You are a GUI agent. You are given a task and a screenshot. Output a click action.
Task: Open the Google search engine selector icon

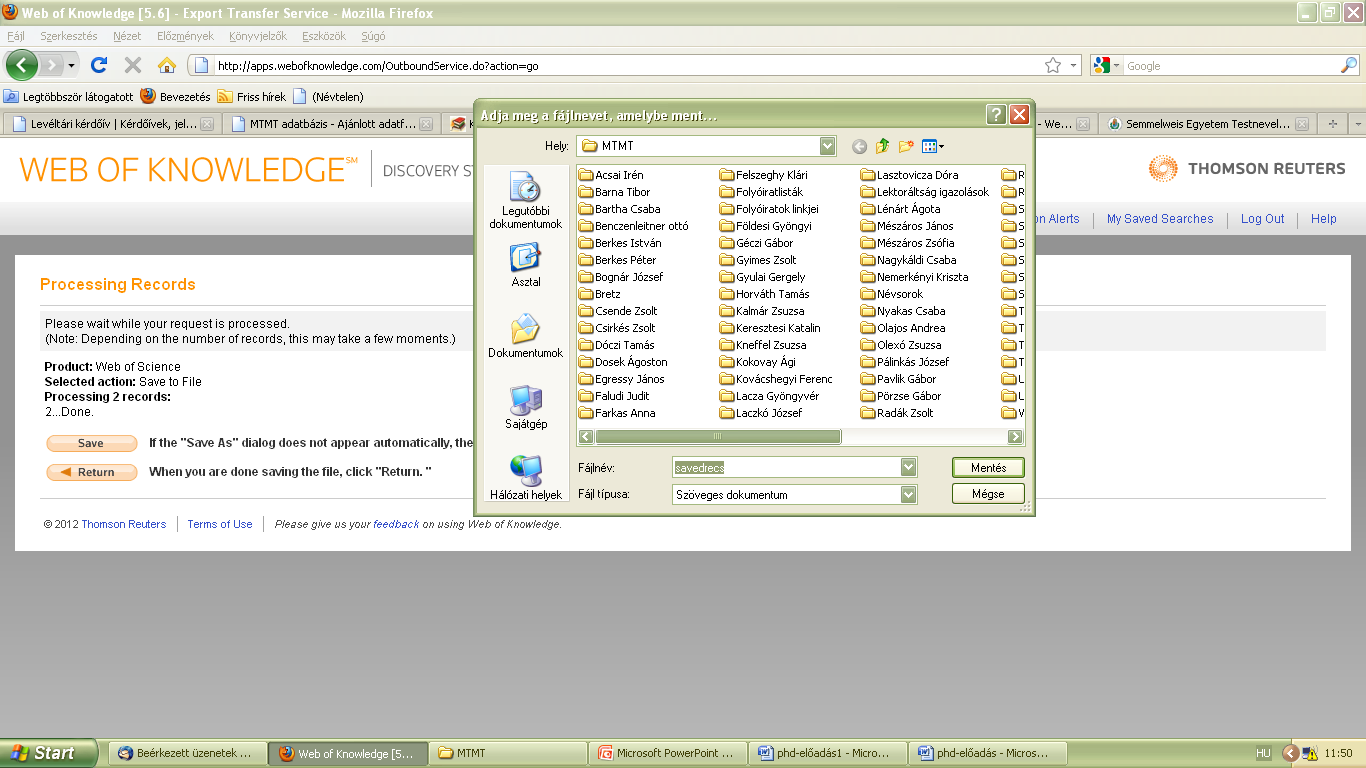pos(1106,65)
